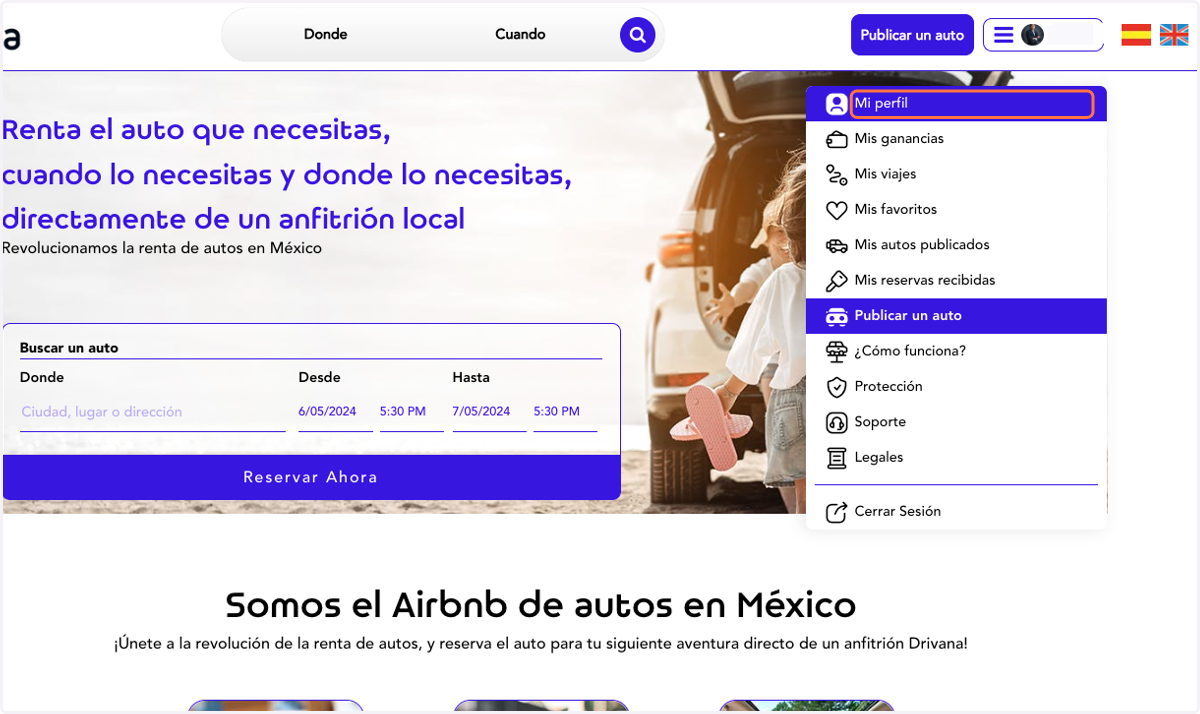Screen dimensions: 1200x714
Task: Click the Cerrar Sesión exit icon
Action: (x=836, y=512)
